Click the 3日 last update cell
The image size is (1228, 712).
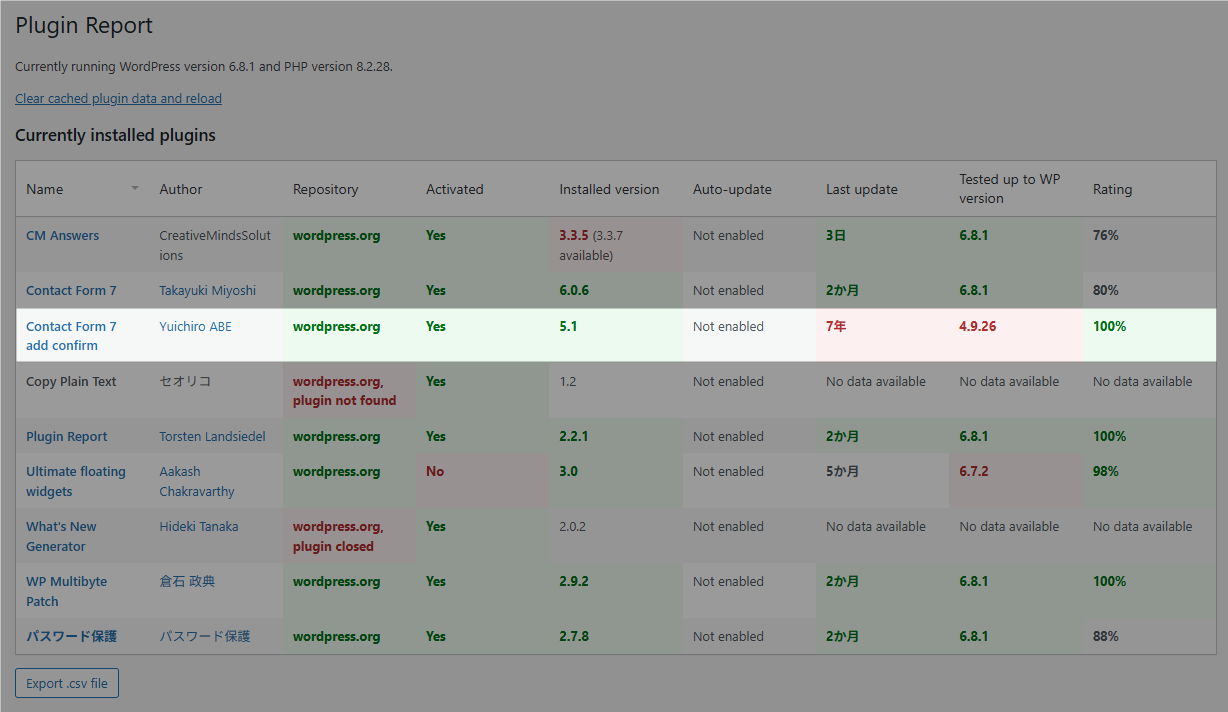(883, 245)
